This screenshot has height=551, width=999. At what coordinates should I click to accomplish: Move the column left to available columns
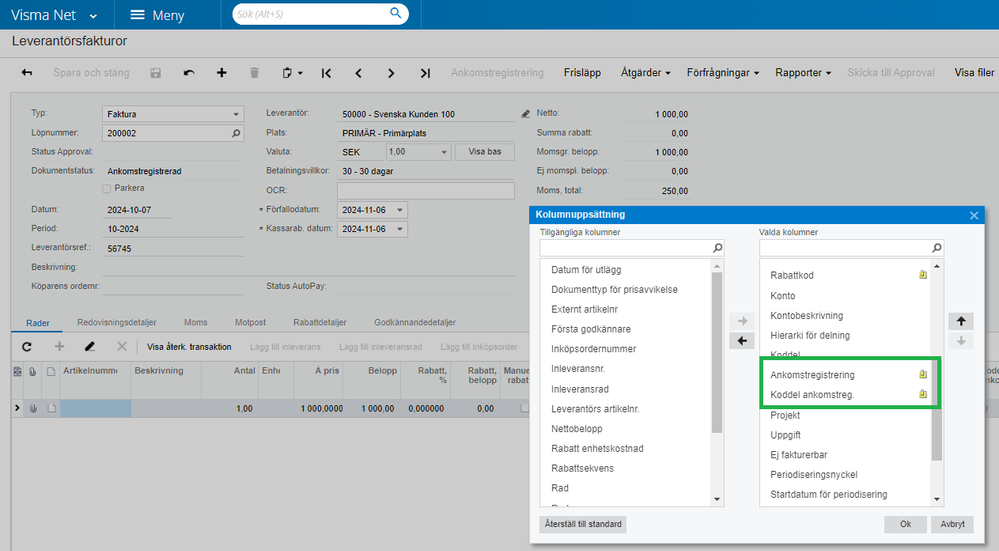[741, 341]
